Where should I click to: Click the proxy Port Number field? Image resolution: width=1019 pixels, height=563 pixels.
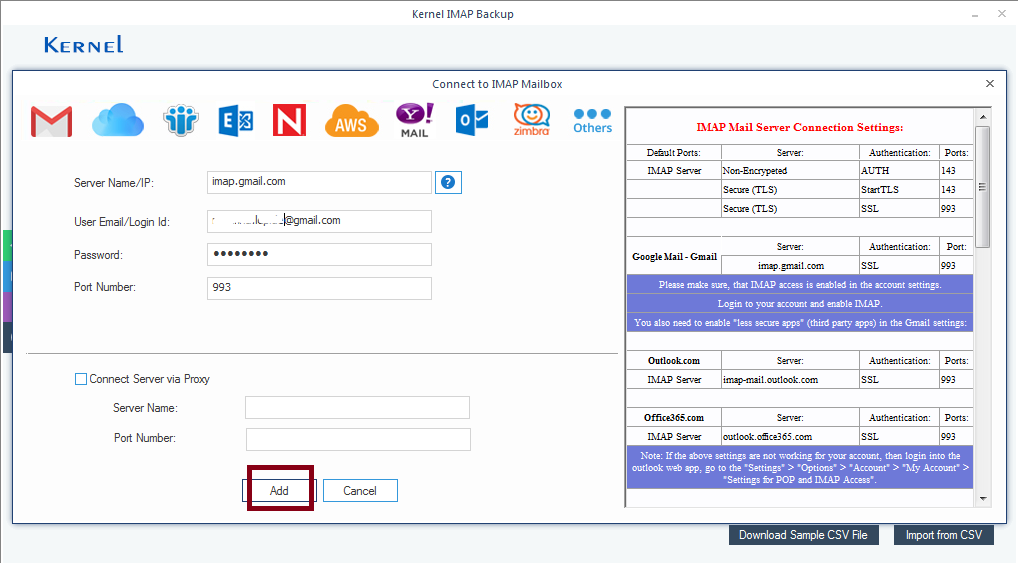(x=358, y=439)
